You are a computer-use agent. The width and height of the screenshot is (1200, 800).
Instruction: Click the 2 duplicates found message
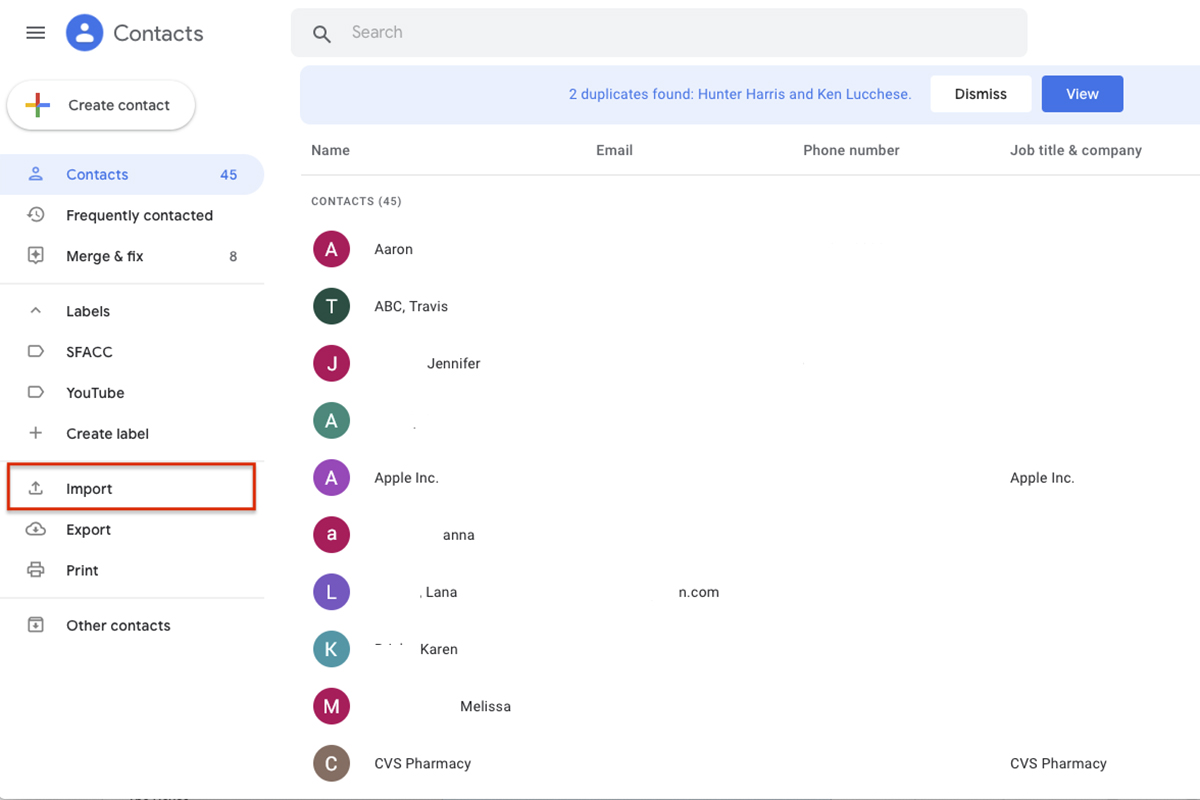(740, 94)
